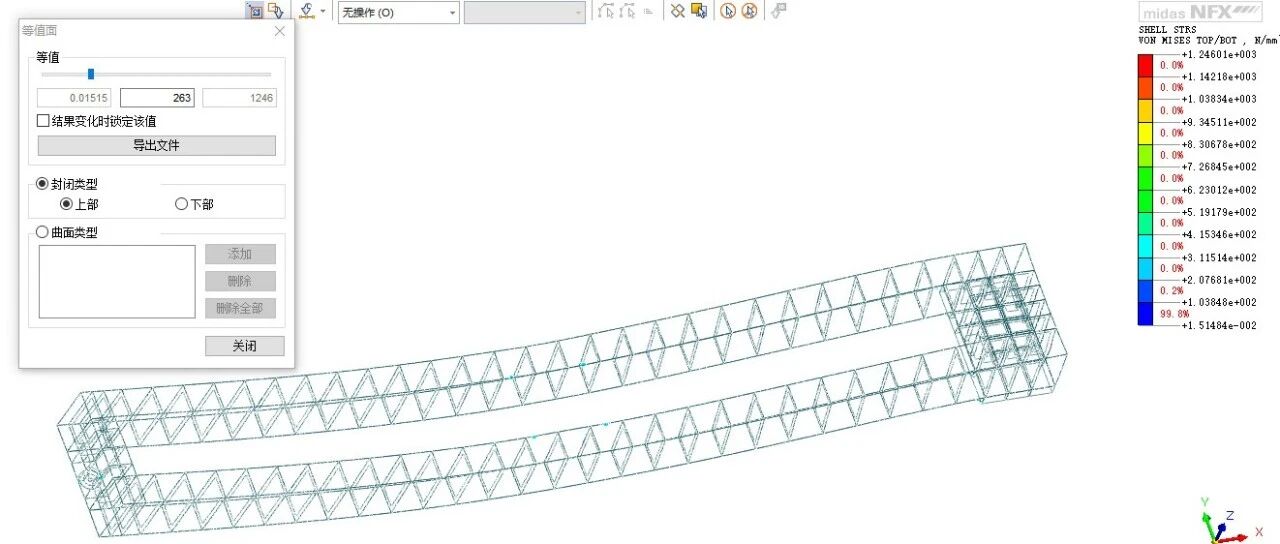Click legend value +1.24601e+003
The height and width of the screenshot is (544, 1280).
click(1219, 55)
